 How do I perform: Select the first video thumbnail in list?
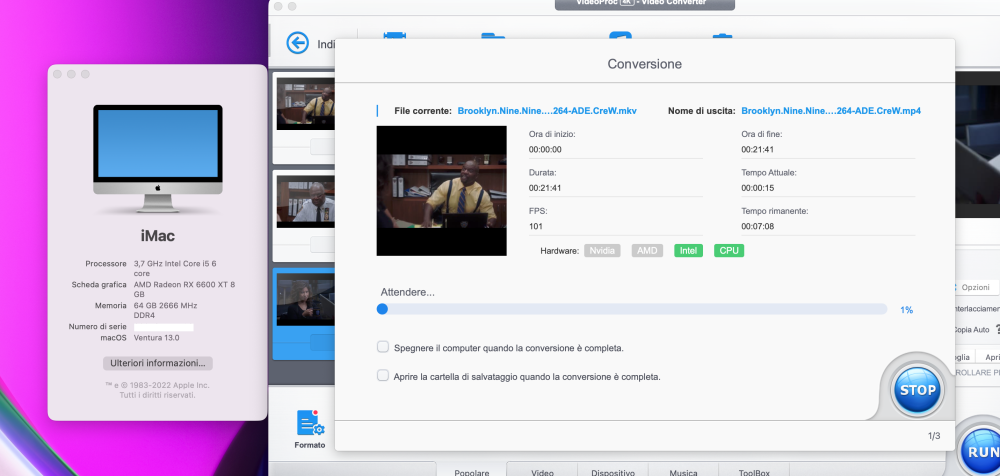click(305, 104)
